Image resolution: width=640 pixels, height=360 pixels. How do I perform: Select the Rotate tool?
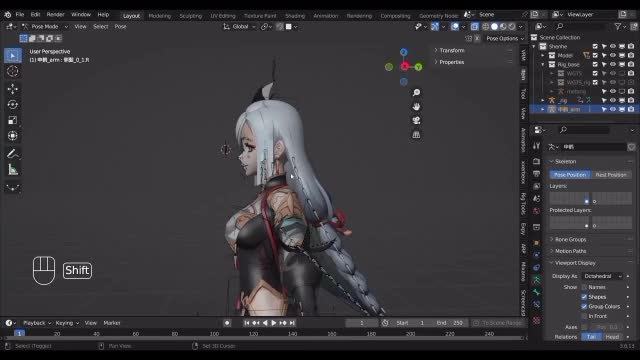tap(13, 104)
